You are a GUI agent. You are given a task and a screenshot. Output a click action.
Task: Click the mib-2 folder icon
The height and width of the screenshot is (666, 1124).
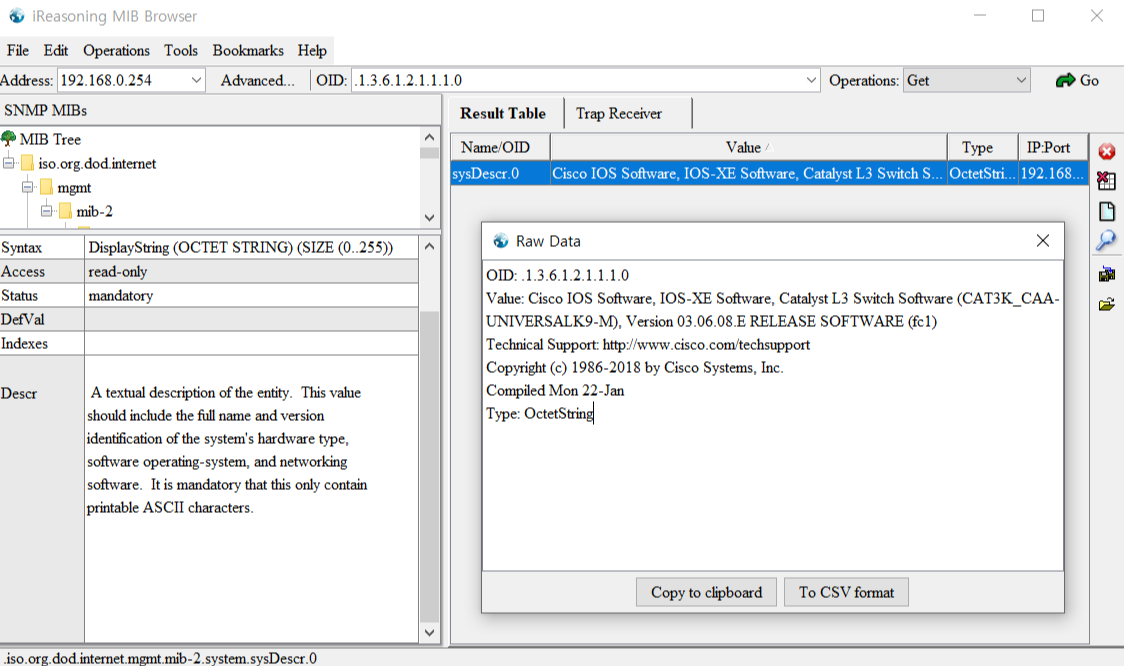[x=65, y=211]
